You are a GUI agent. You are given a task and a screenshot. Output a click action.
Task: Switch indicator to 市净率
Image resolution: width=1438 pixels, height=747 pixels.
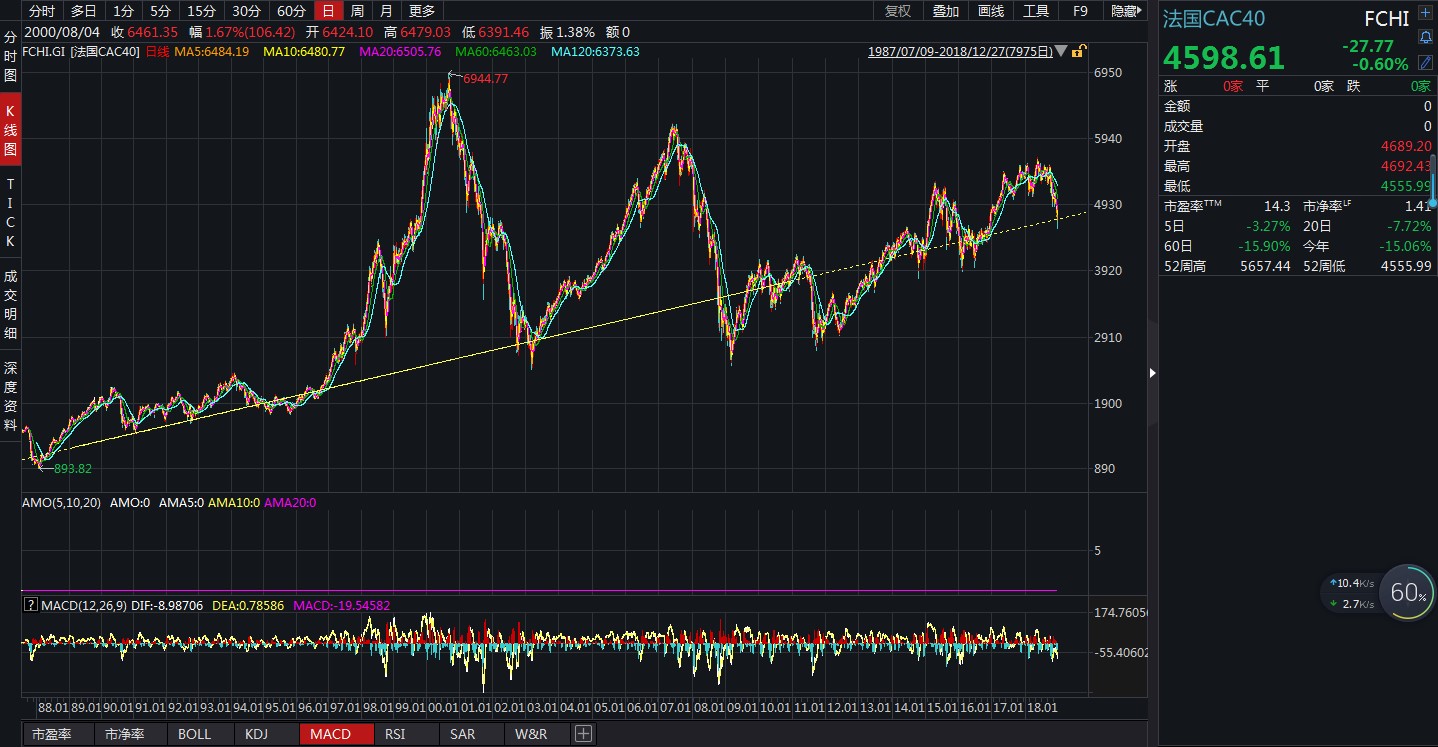click(x=125, y=734)
